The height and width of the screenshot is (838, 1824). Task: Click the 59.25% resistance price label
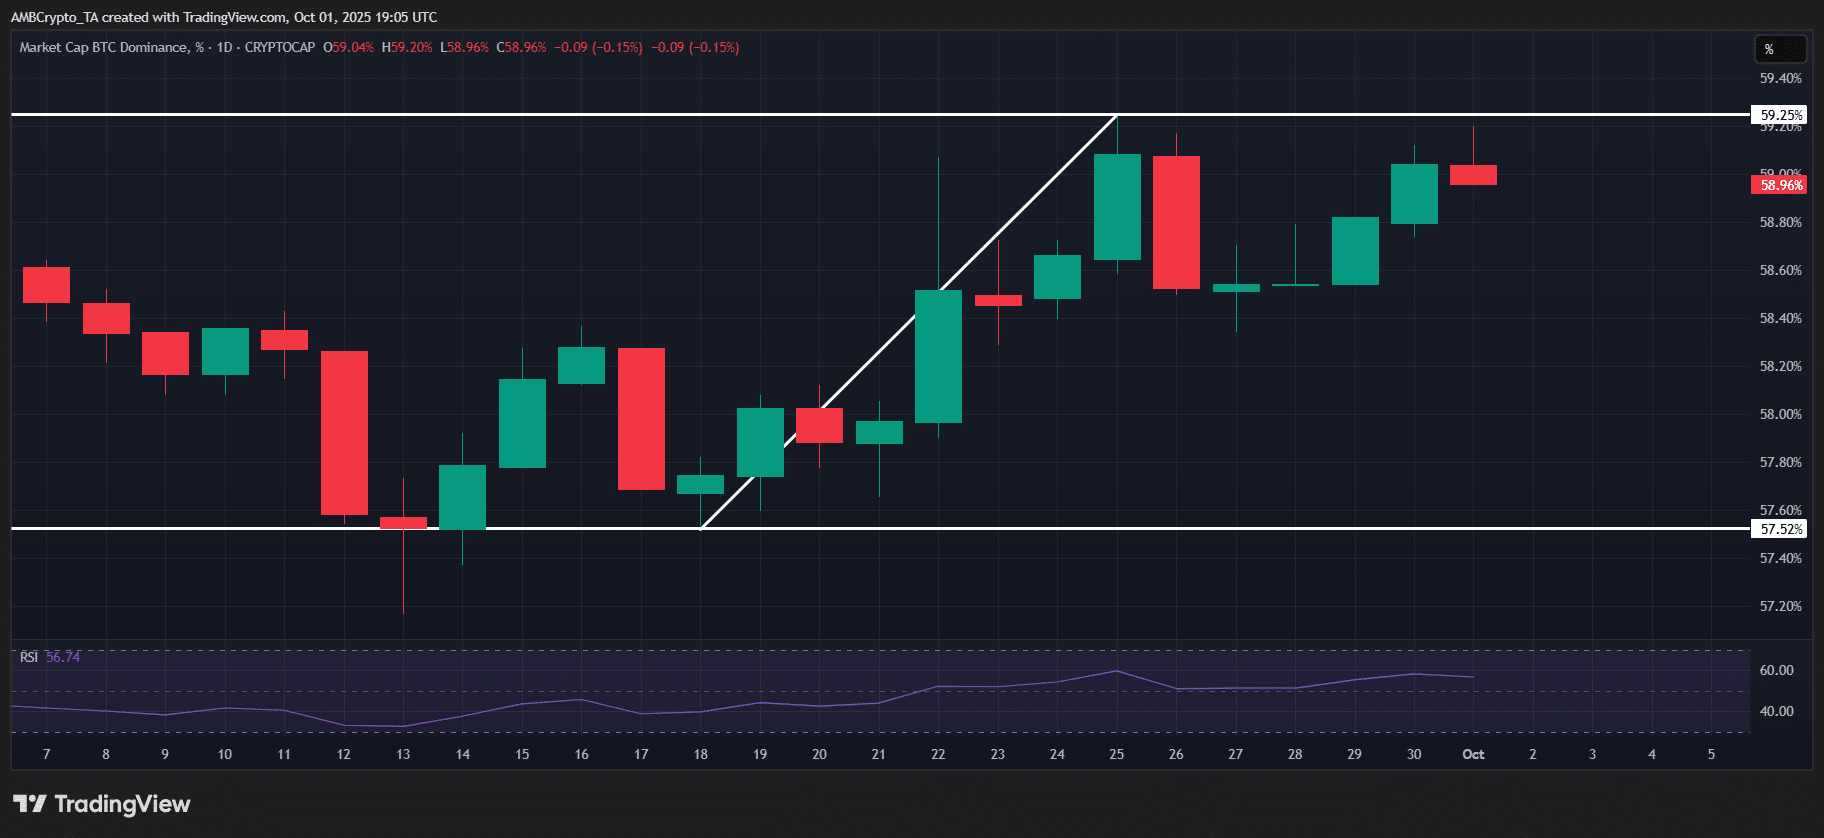[x=1781, y=115]
